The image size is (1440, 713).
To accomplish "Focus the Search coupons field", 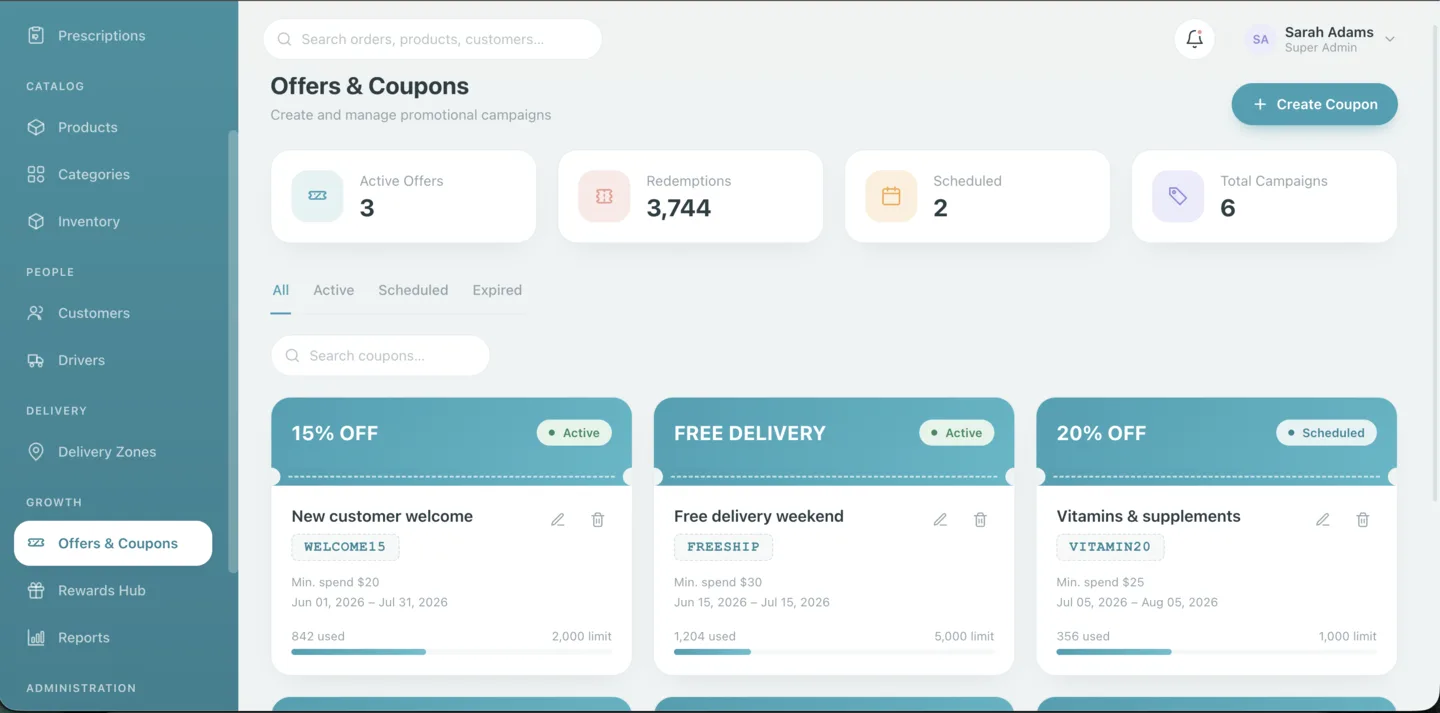I will [x=380, y=355].
